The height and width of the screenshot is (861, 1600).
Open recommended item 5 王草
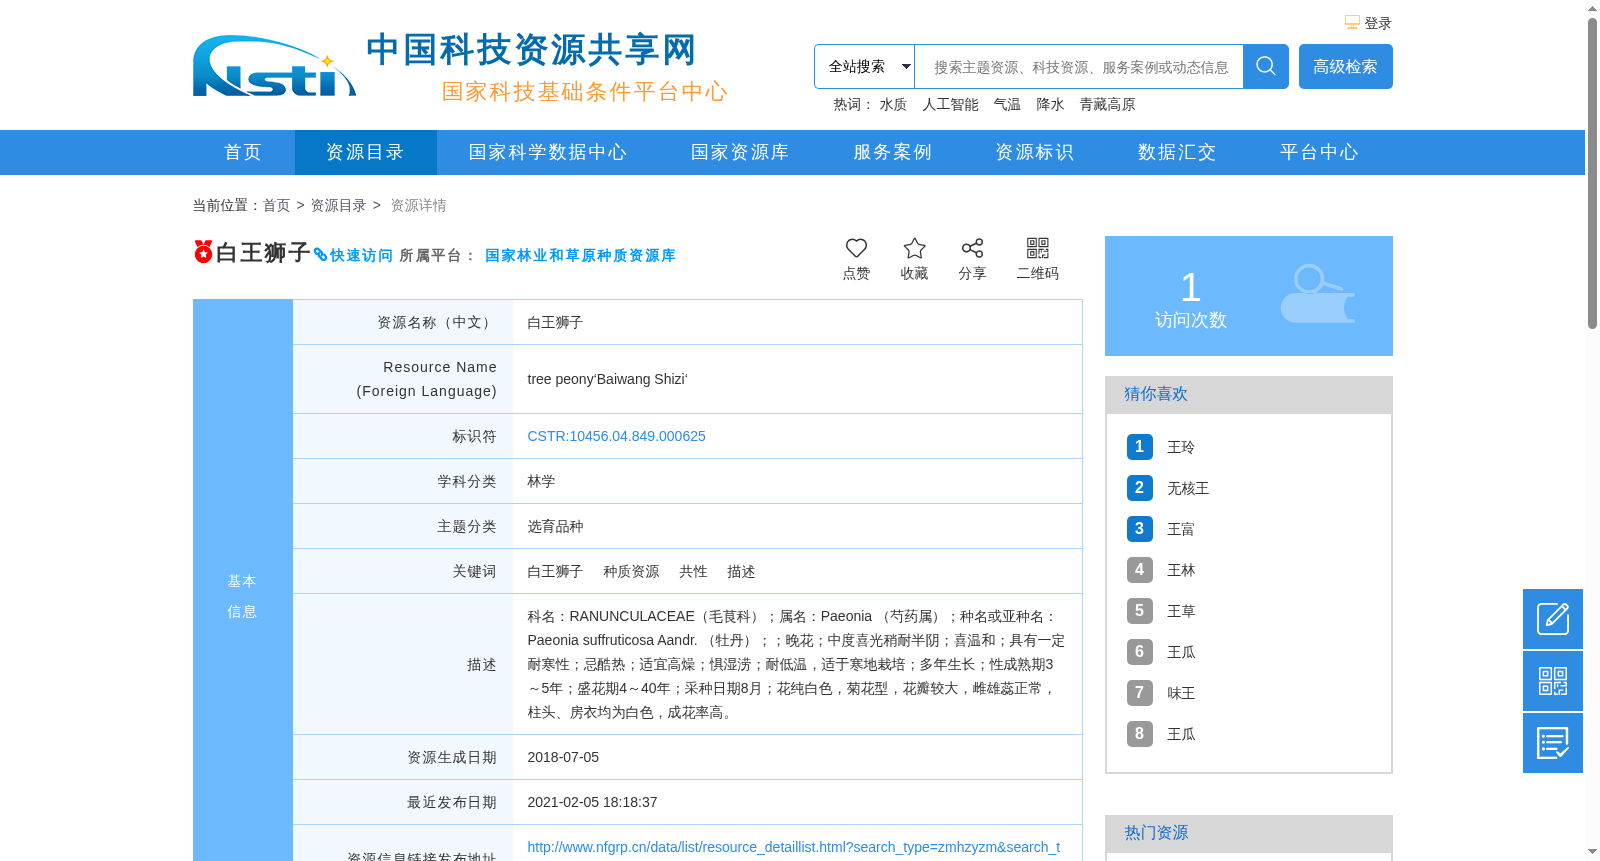[x=1181, y=611]
